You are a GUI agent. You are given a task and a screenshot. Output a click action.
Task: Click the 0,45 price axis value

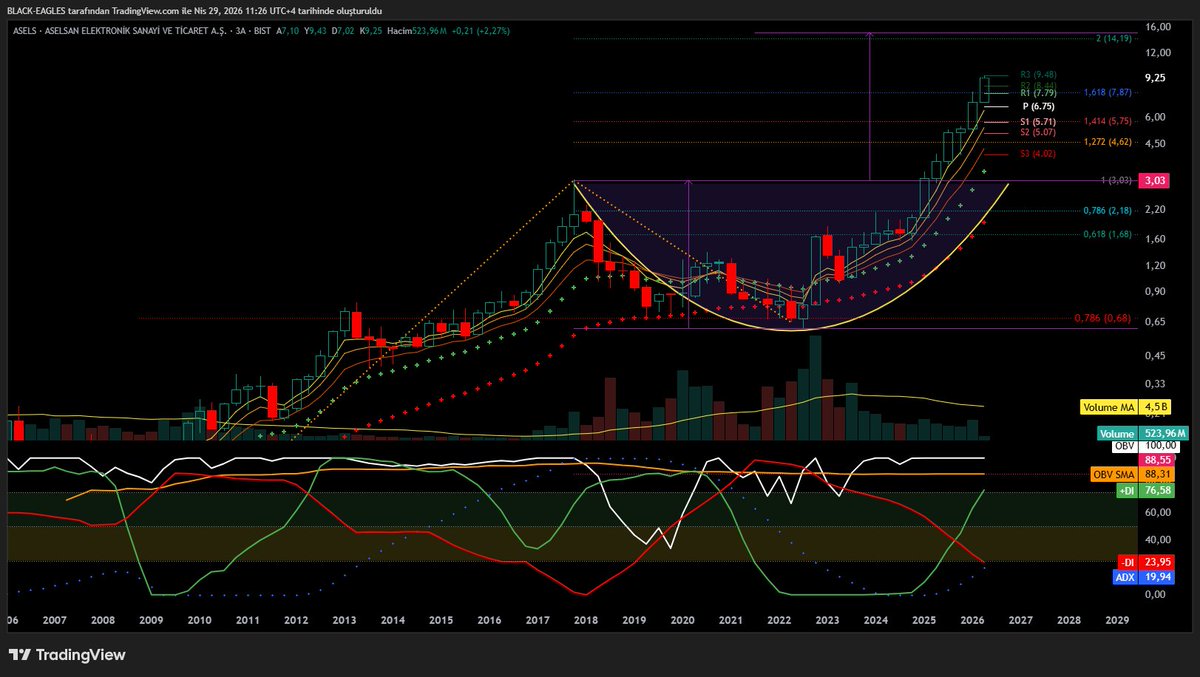pos(1155,356)
